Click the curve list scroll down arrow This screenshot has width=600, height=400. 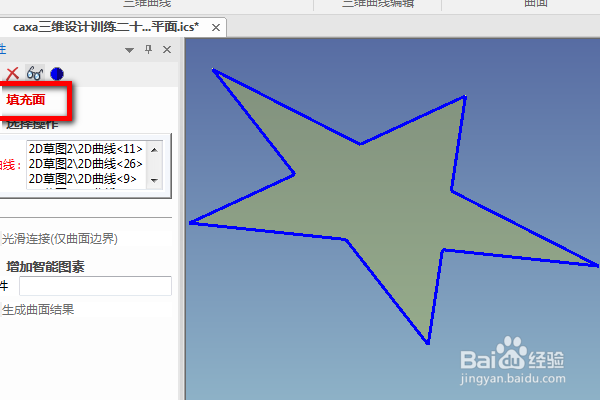(x=154, y=180)
